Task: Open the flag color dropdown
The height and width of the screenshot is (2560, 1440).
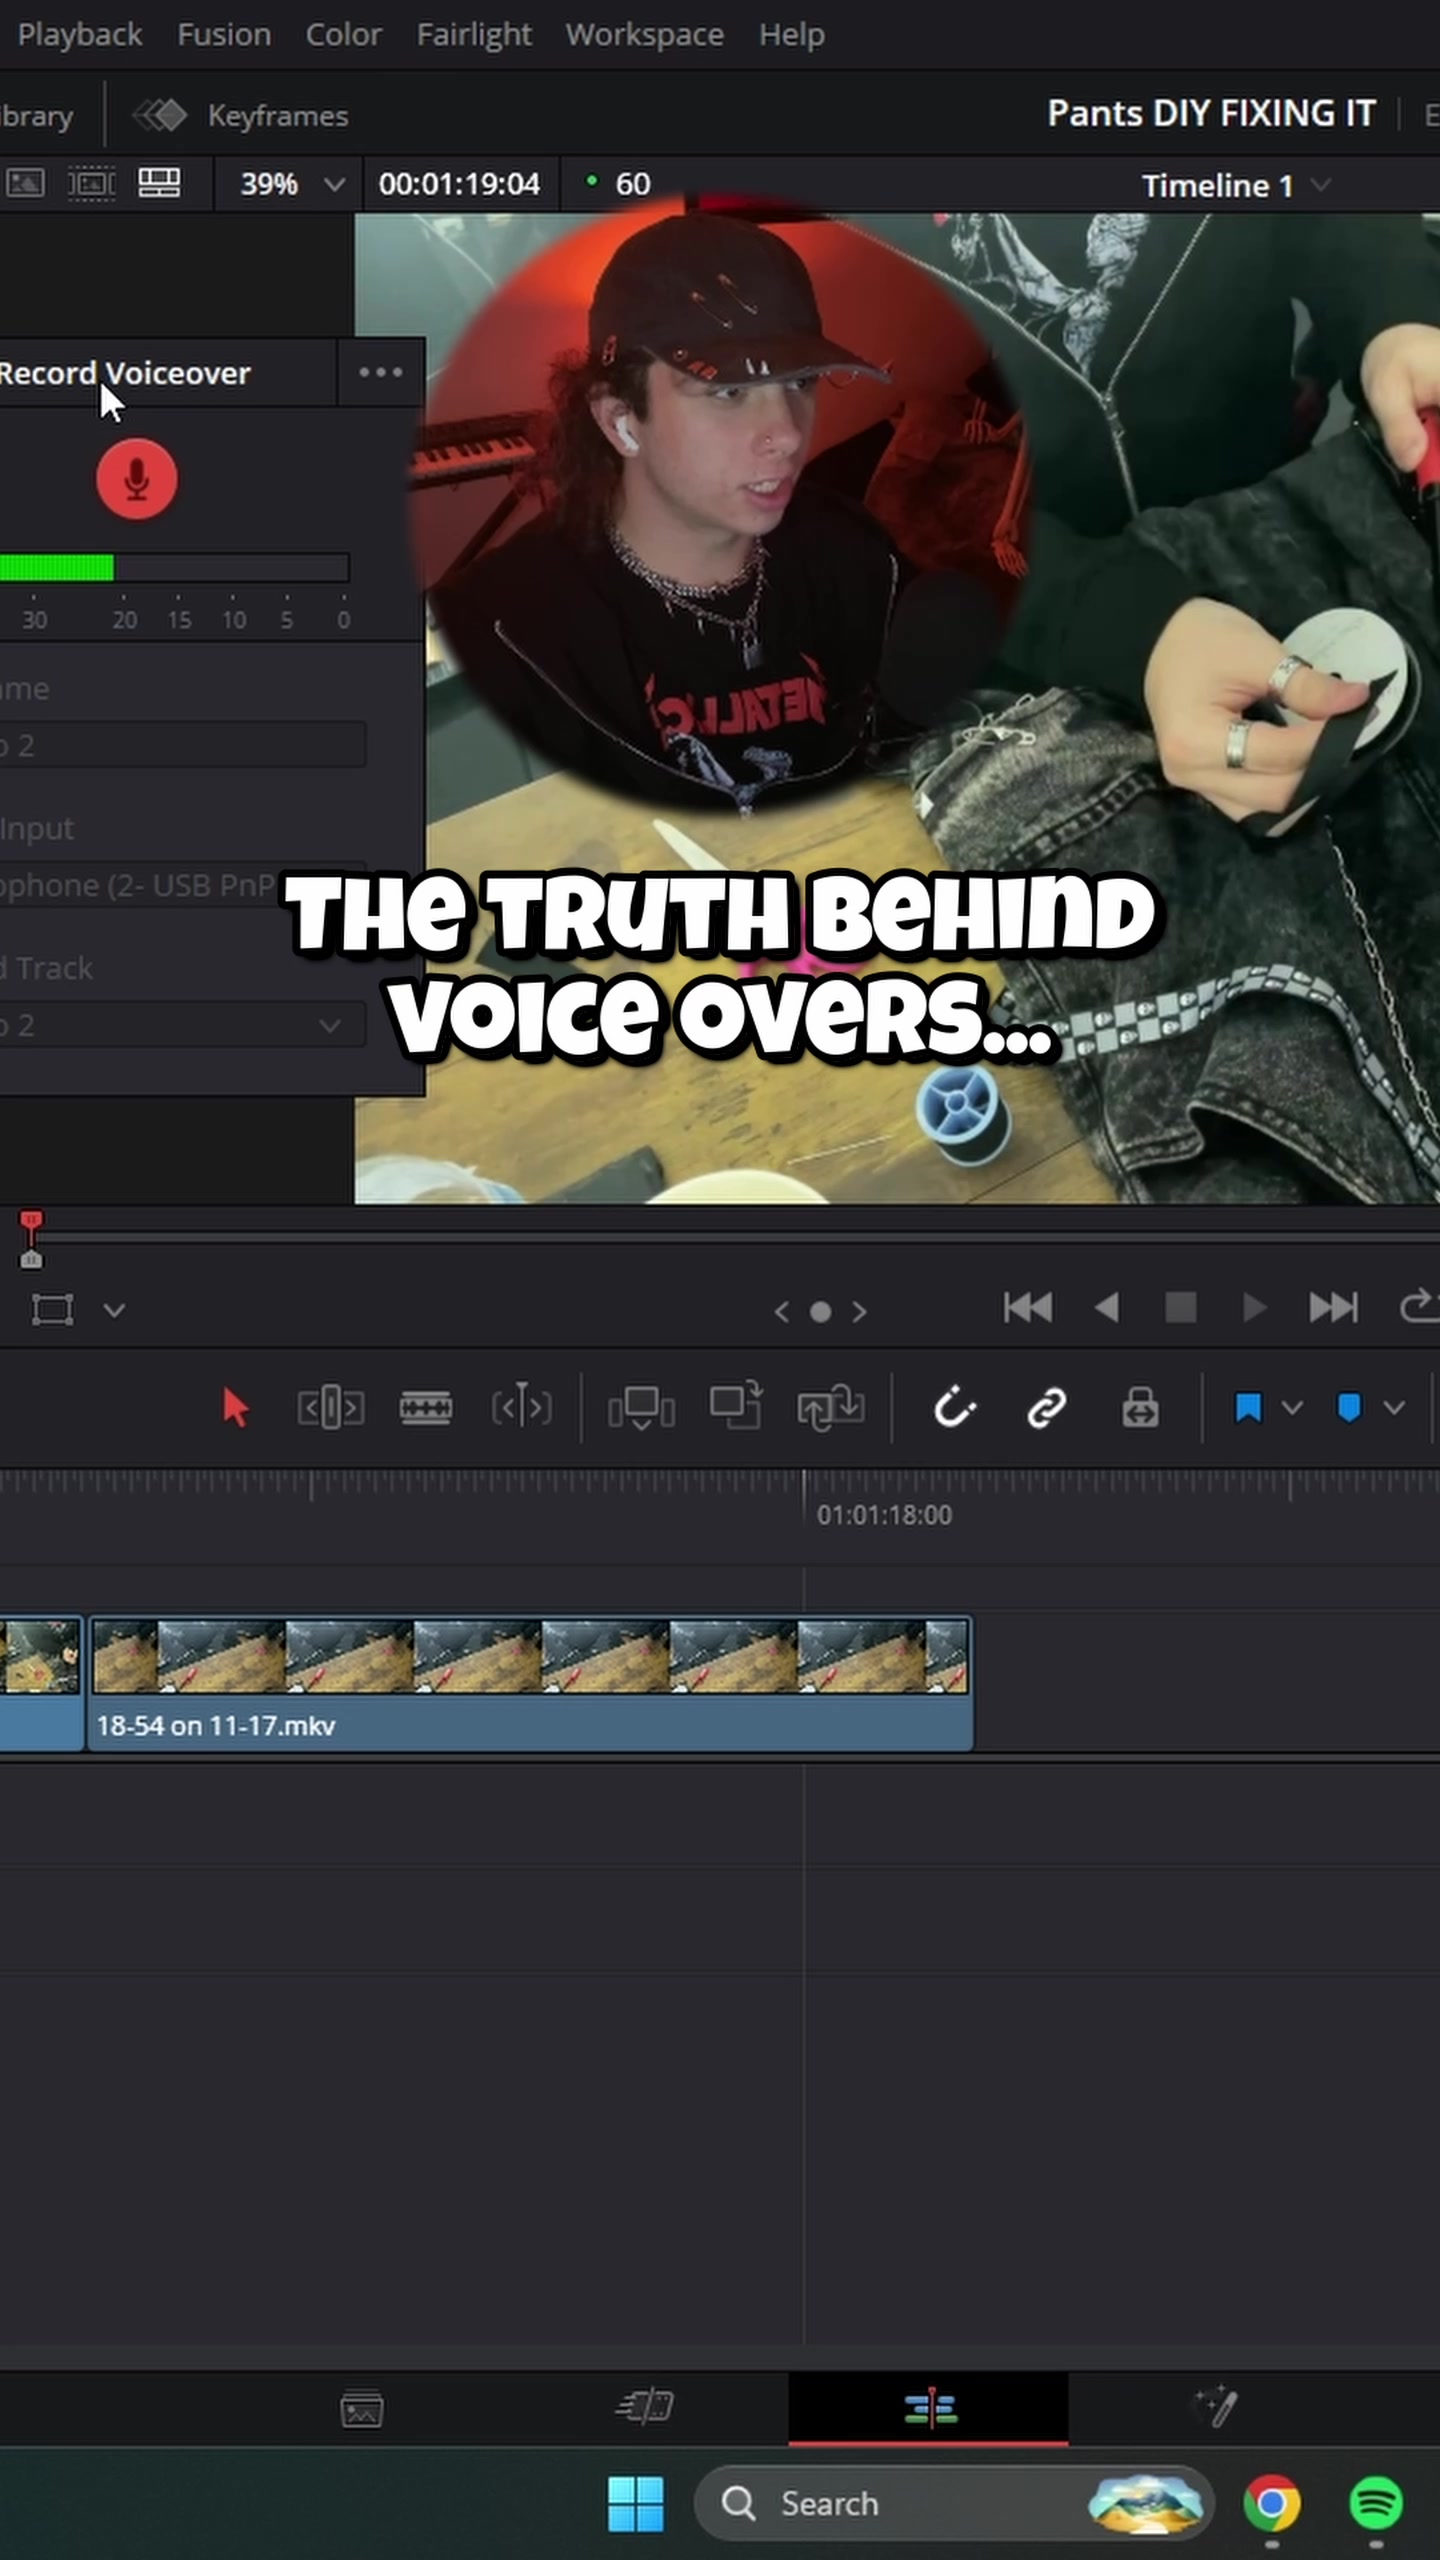Action: tap(1291, 1408)
